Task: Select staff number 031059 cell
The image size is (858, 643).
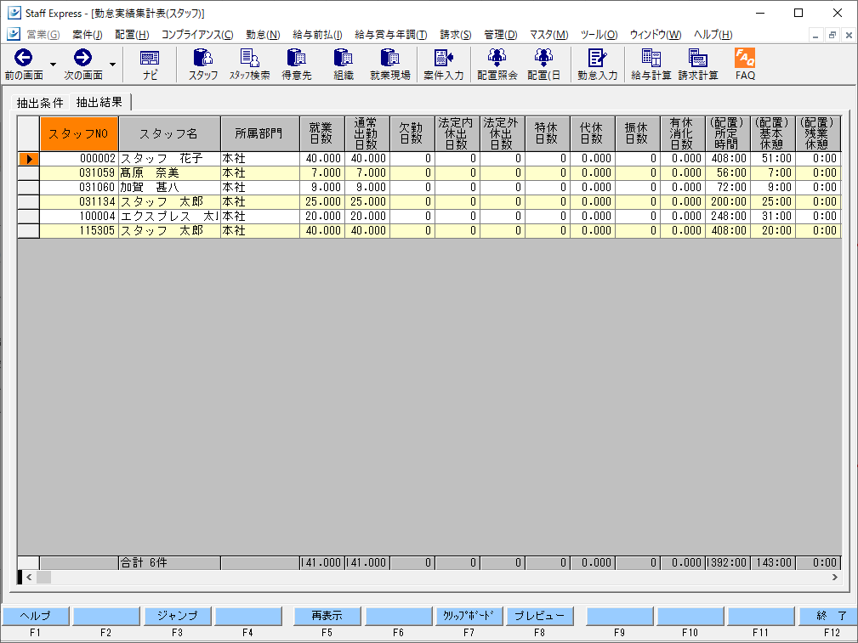Action: 79,173
